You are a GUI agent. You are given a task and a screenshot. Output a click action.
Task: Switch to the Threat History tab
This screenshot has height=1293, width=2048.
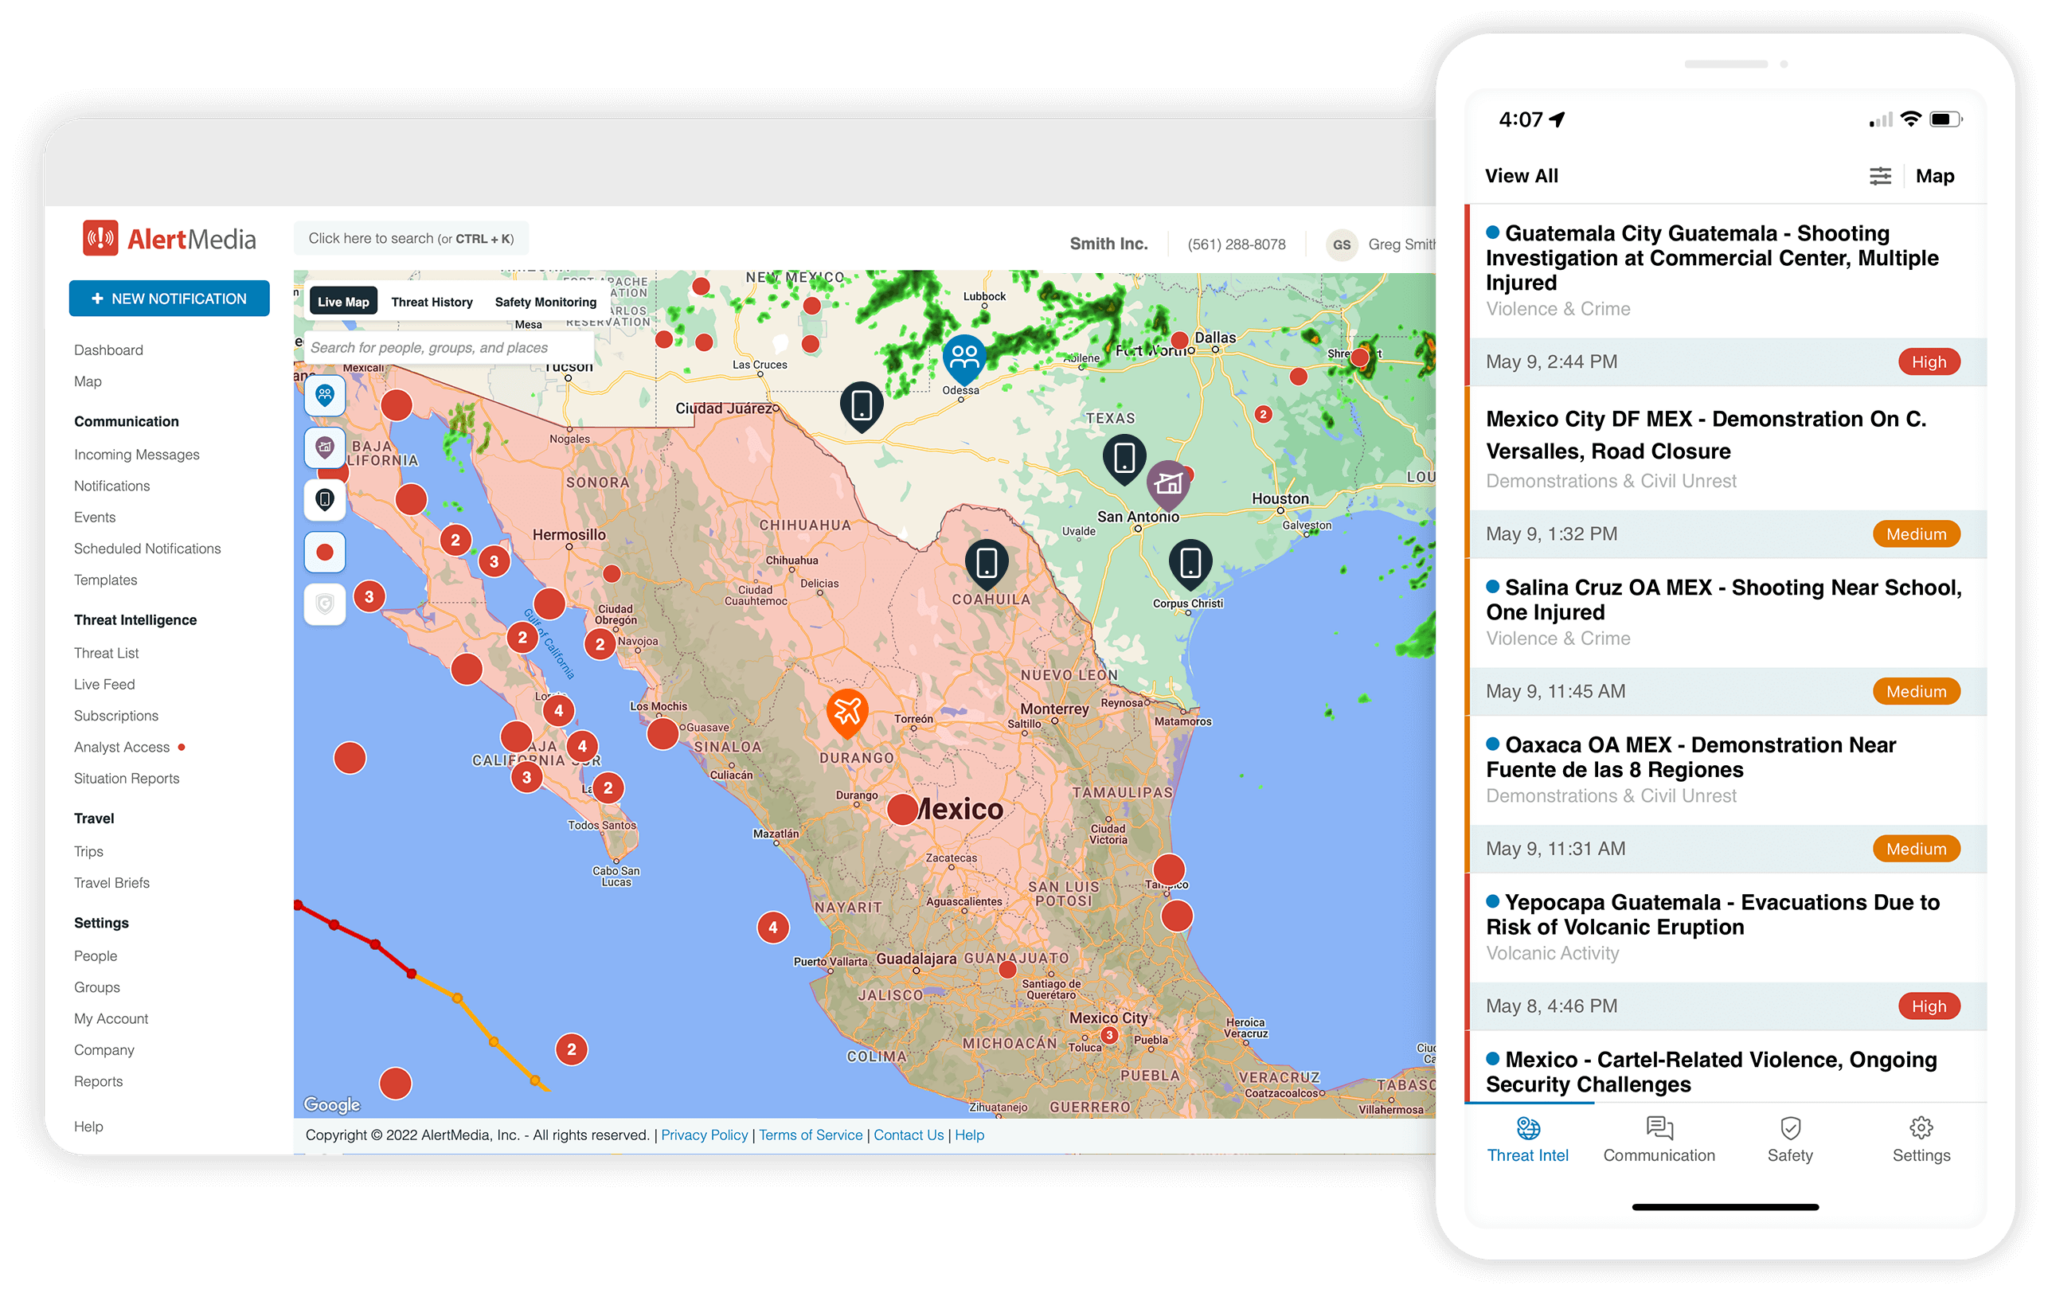pyautogui.click(x=432, y=302)
